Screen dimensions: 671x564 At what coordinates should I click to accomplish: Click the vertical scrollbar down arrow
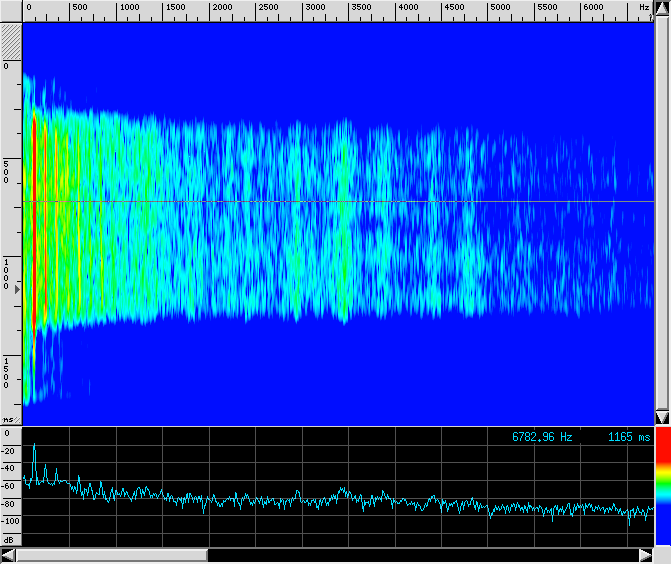point(662,416)
